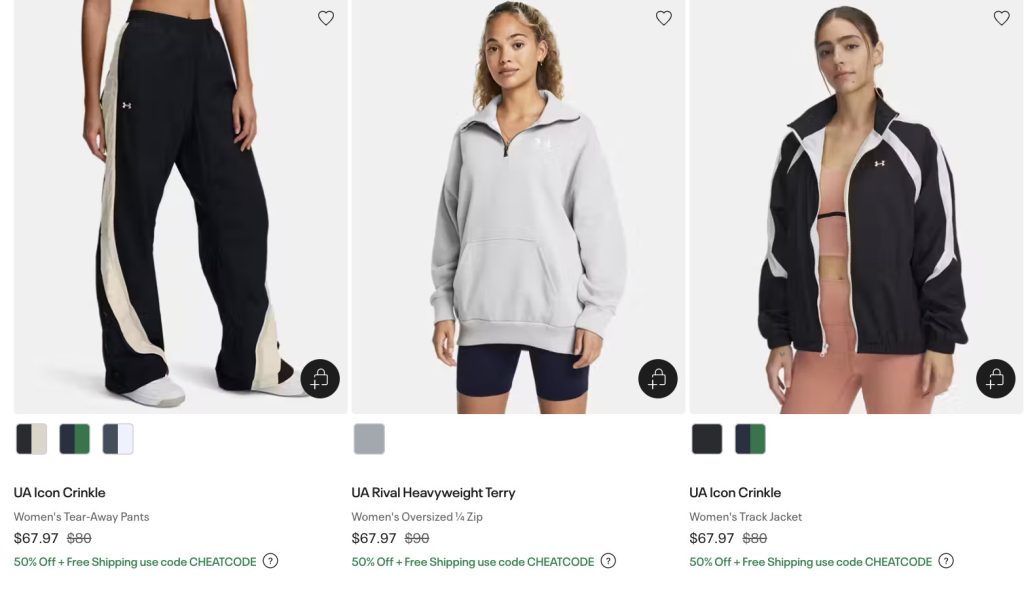This screenshot has height=594, width=1024.
Task: Quick add the Tear-Away Pants to bag
Action: click(x=320, y=379)
